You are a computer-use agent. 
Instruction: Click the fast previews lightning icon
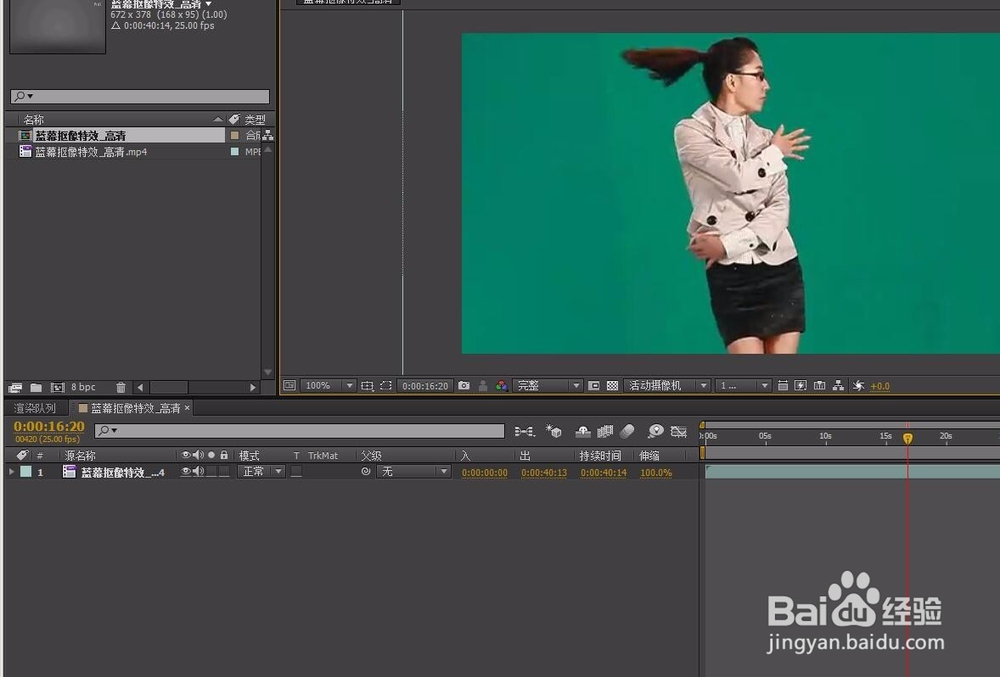point(801,386)
